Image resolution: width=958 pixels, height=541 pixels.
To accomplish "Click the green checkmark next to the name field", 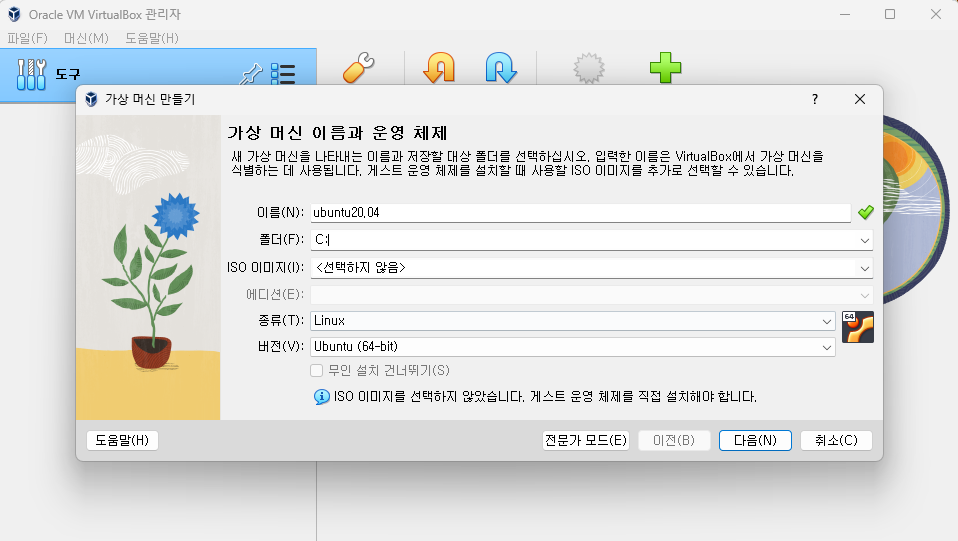I will [x=866, y=212].
